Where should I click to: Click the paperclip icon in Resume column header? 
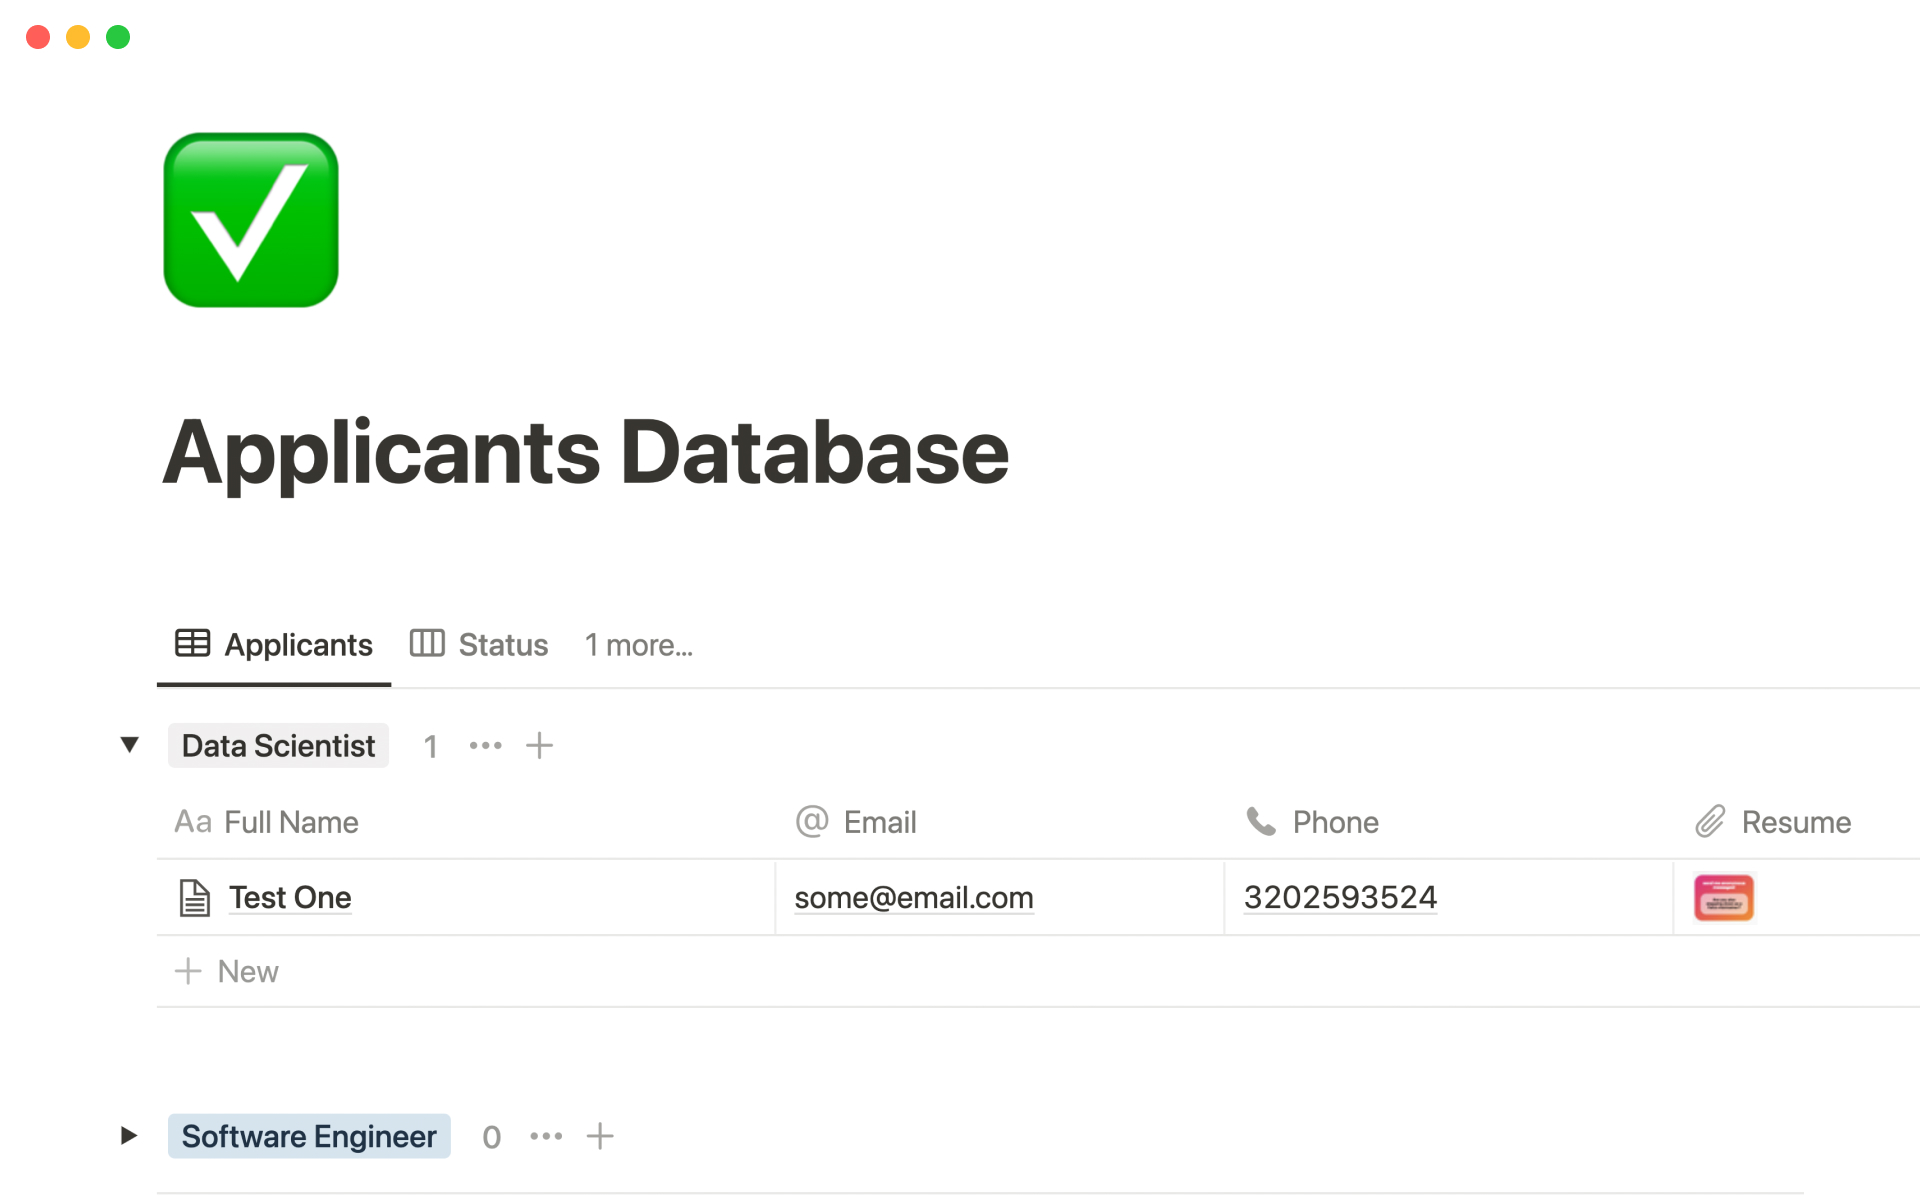1710,822
